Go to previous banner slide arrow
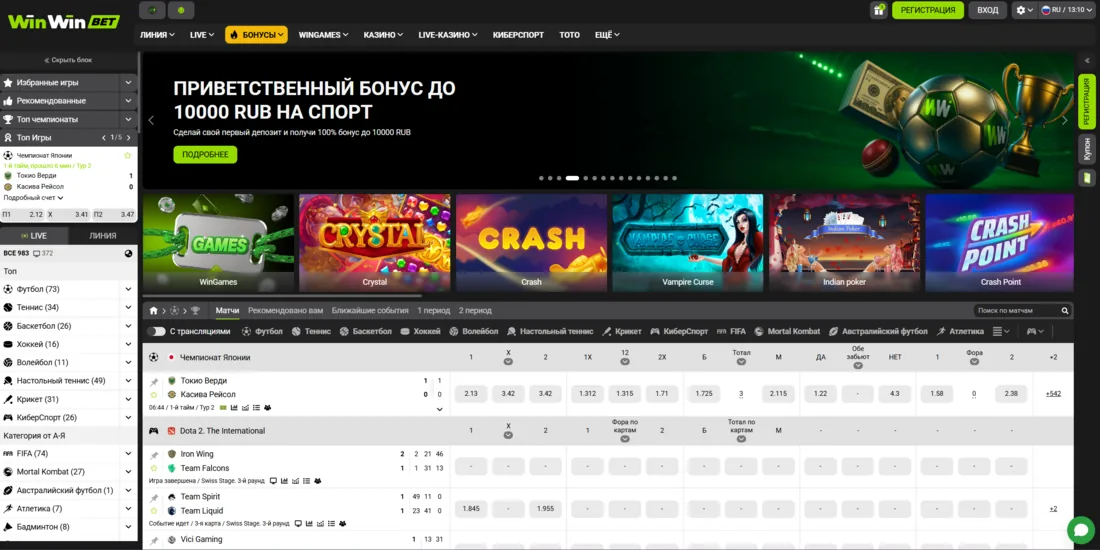 click(151, 120)
